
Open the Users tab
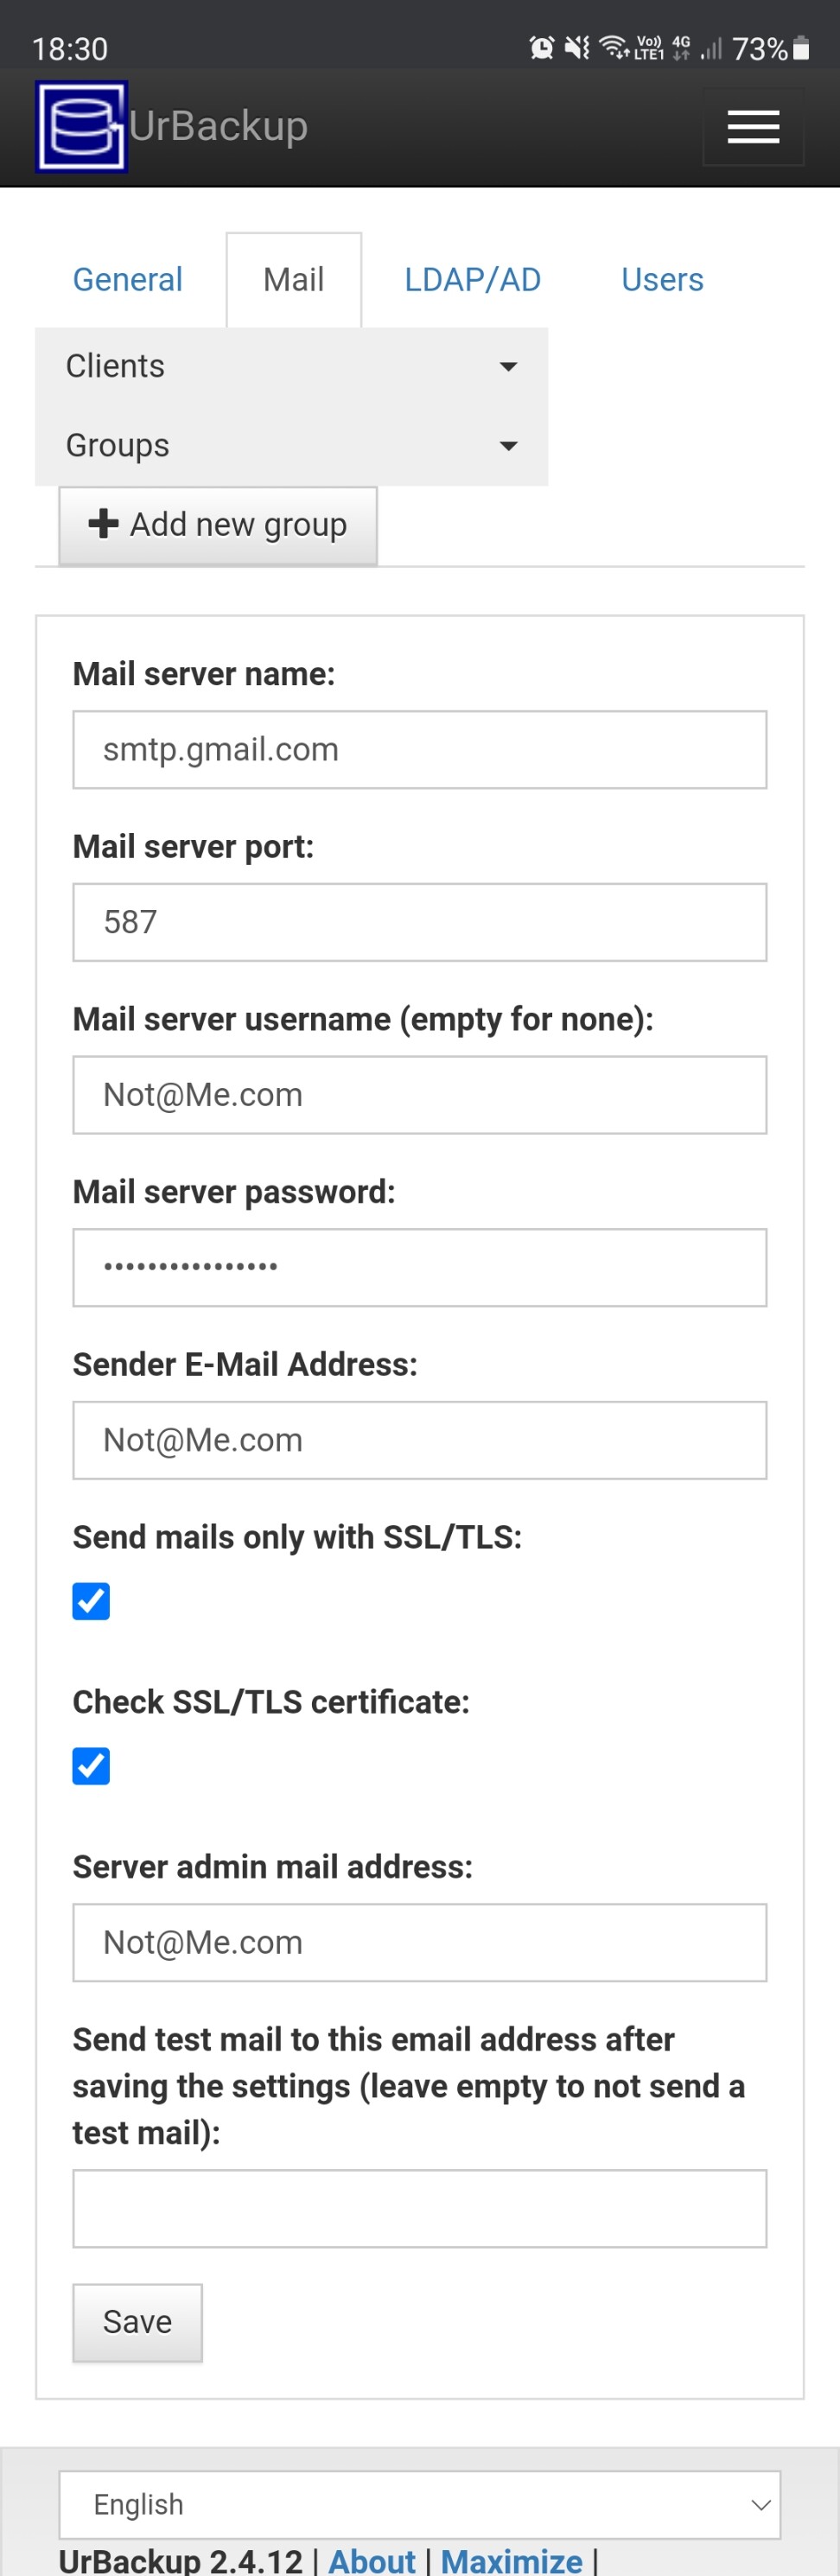662,279
